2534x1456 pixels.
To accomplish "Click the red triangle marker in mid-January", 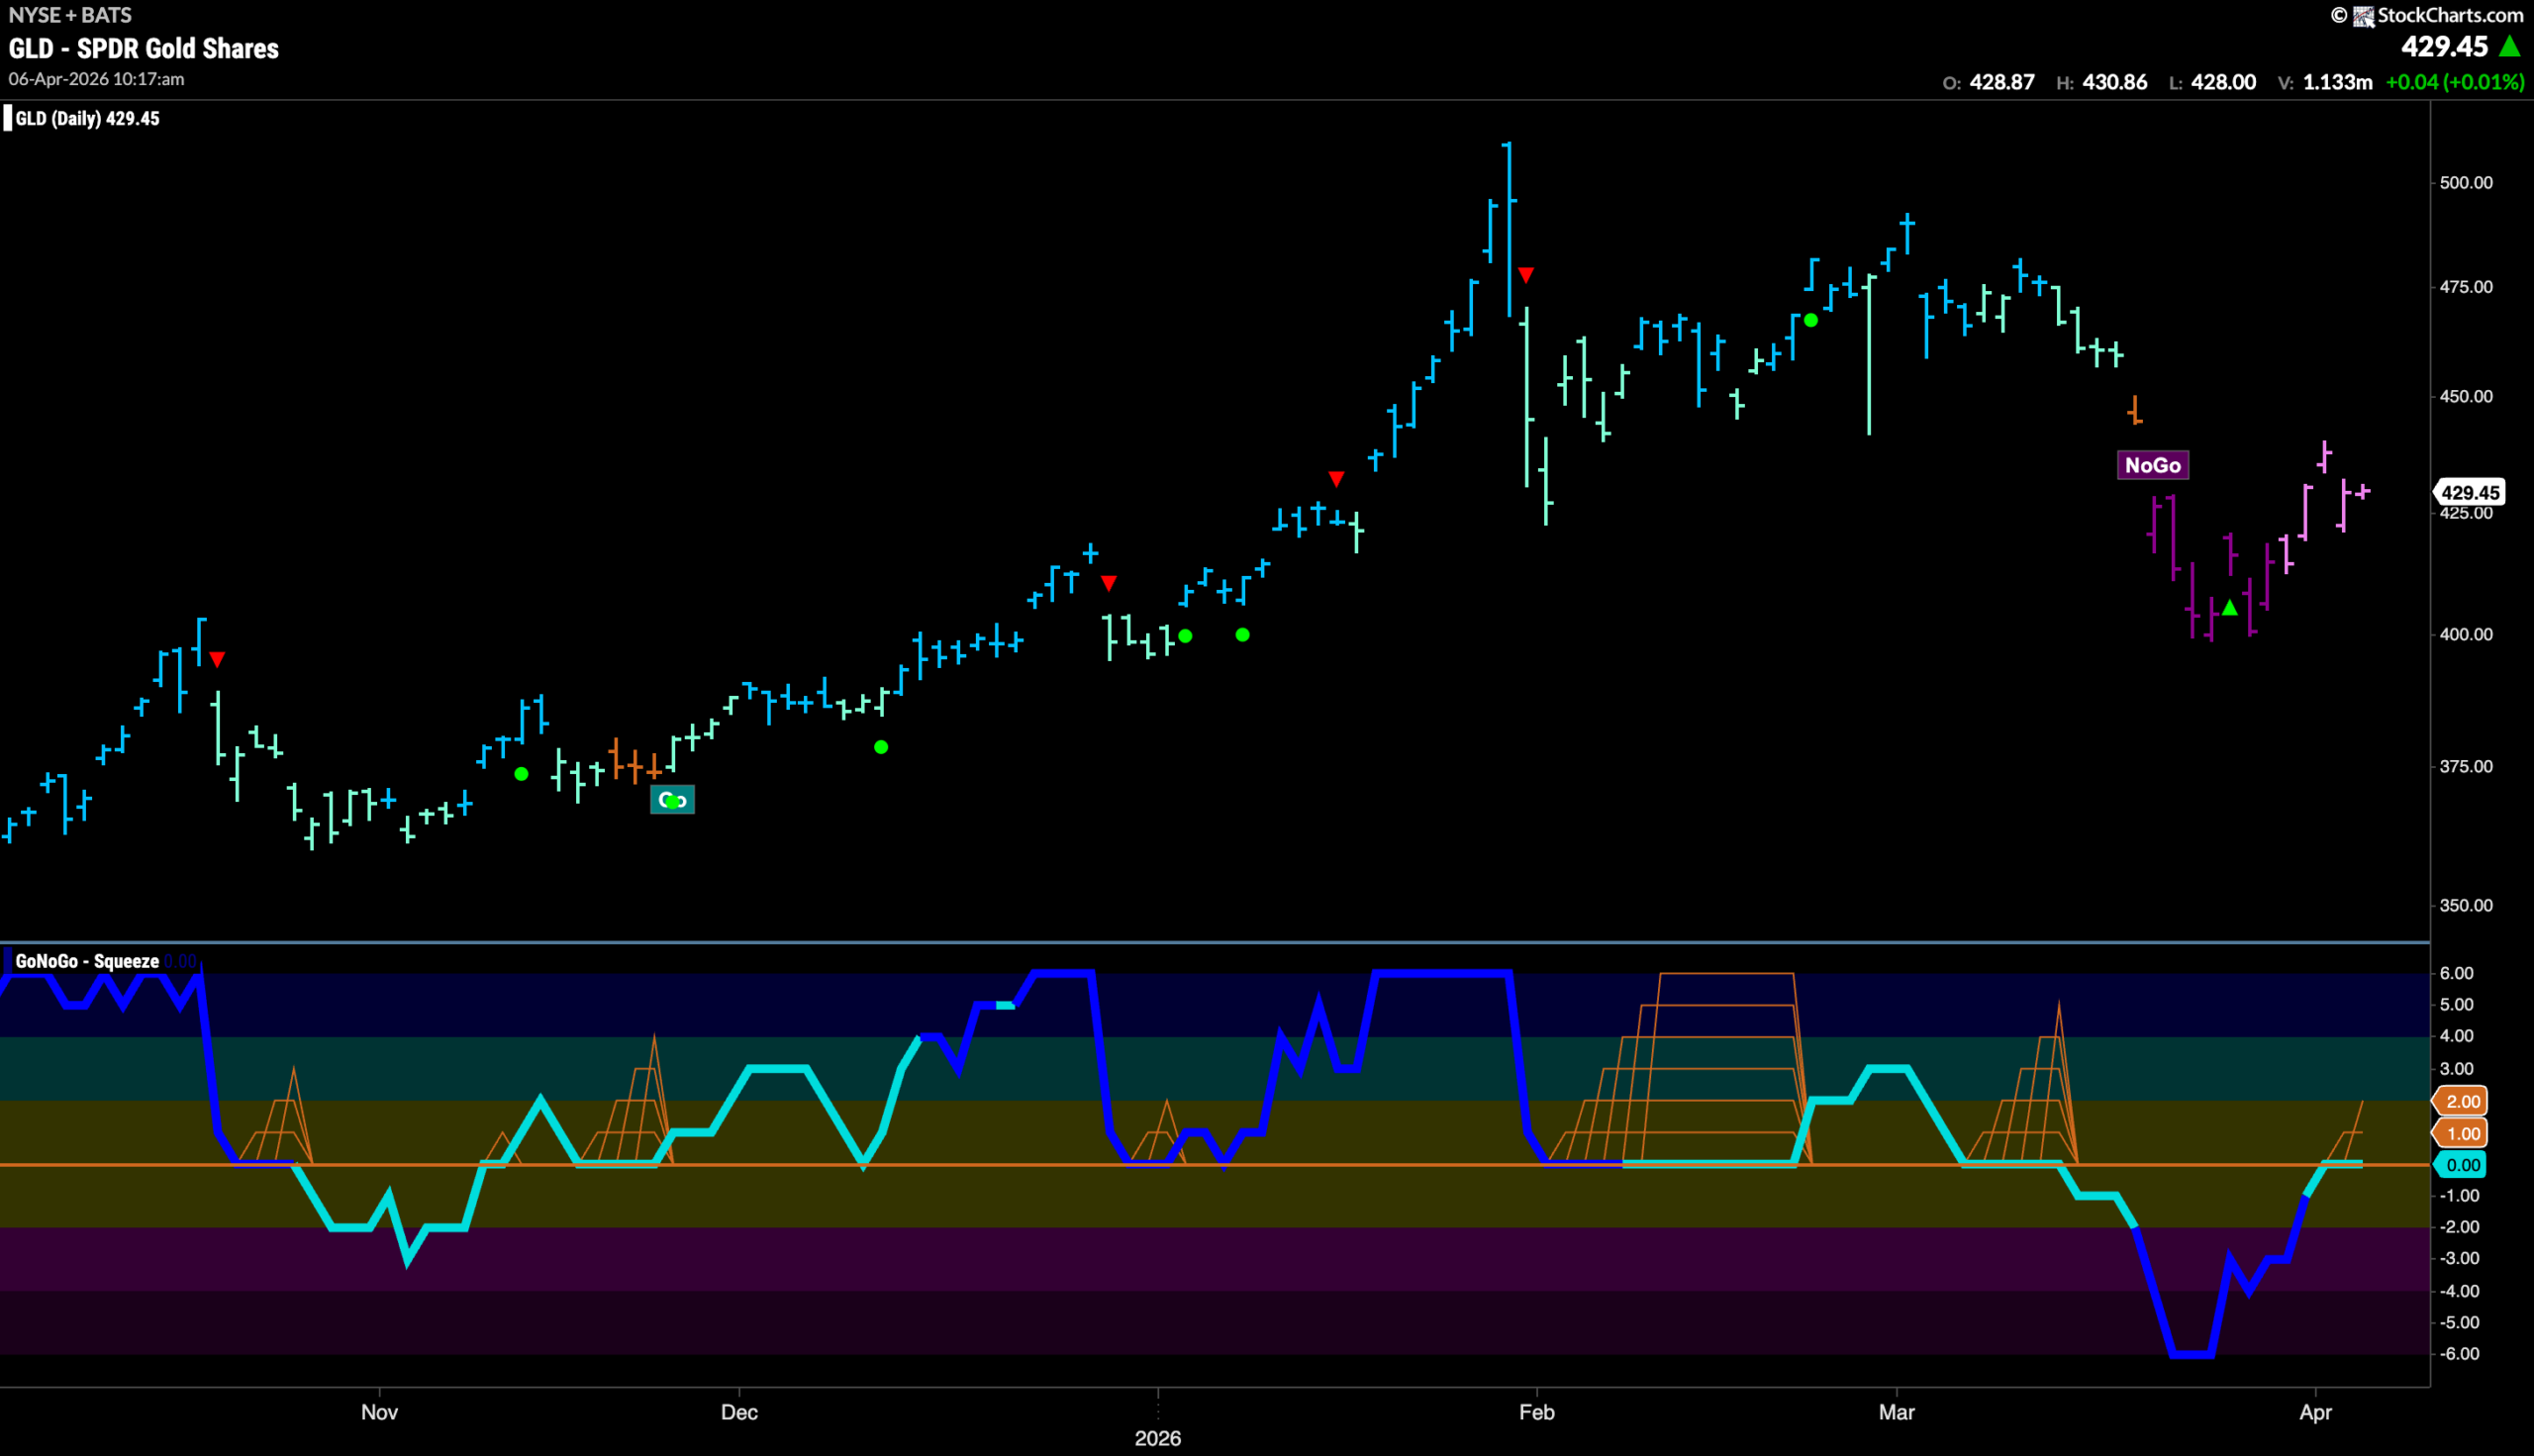I will 1335,479.
